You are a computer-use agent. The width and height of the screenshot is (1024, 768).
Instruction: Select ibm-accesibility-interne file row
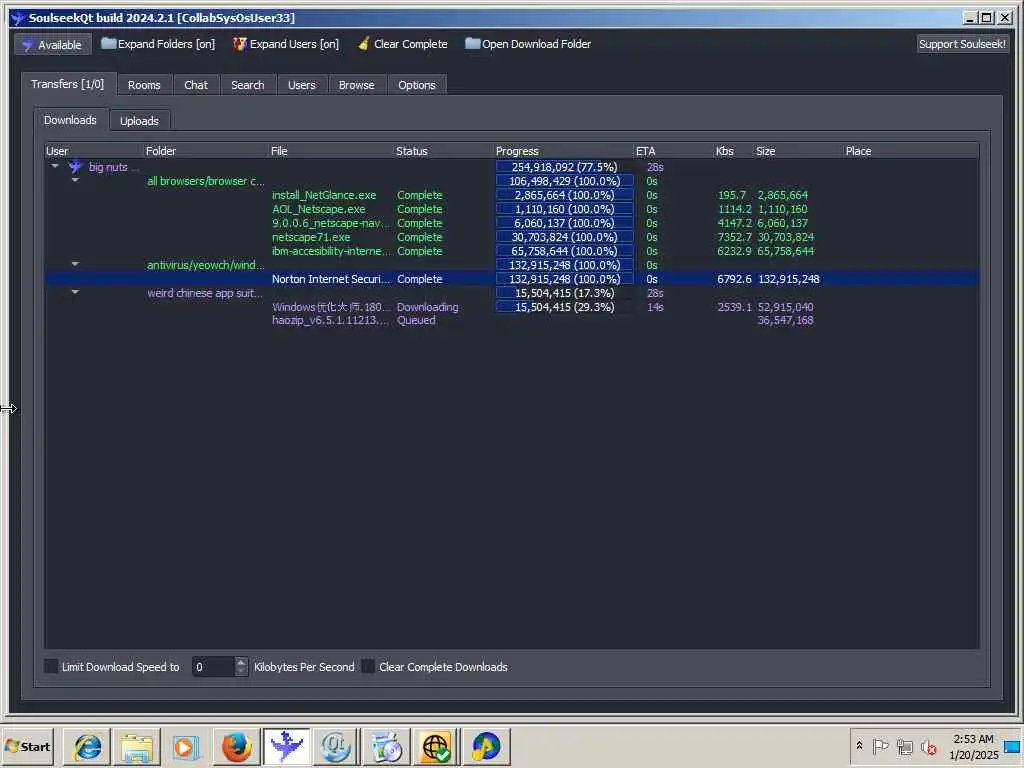[511, 251]
